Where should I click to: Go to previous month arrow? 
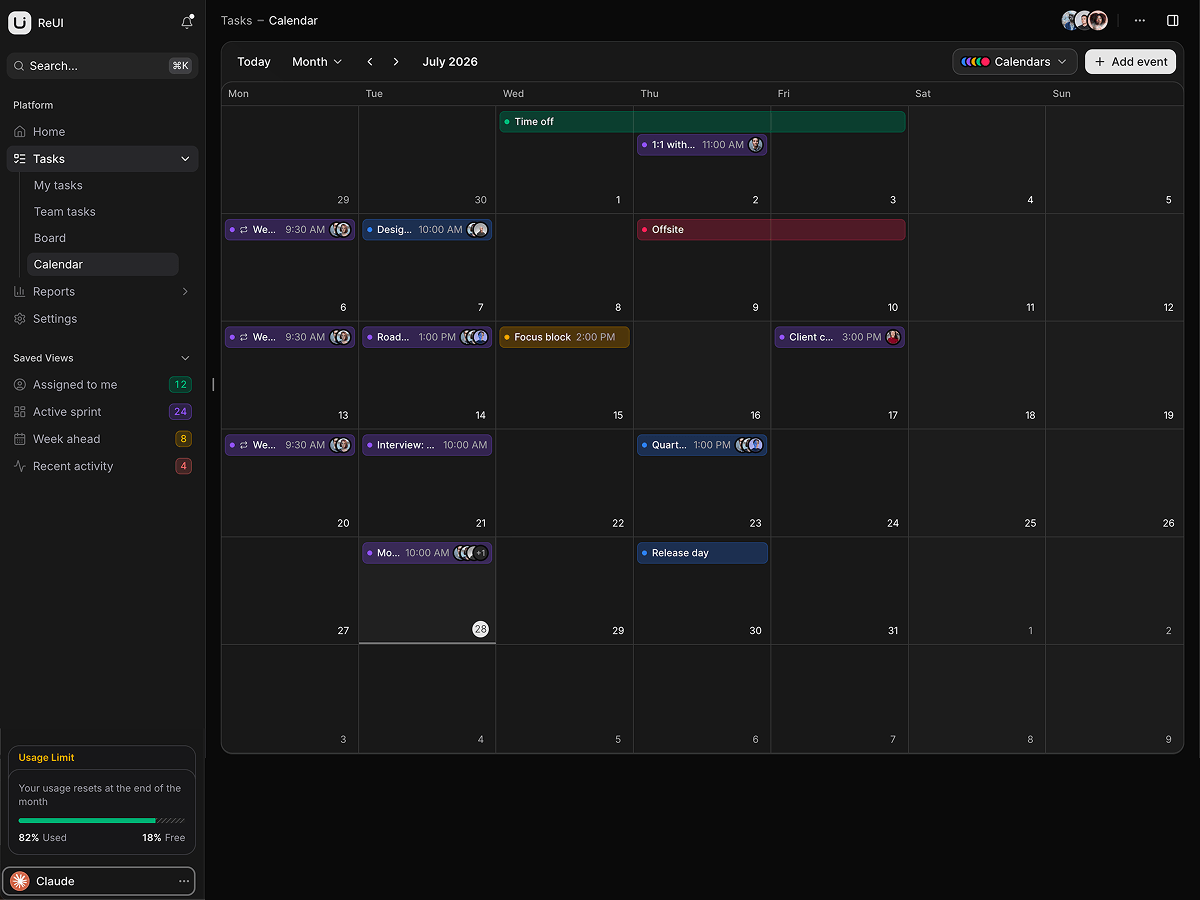point(370,62)
